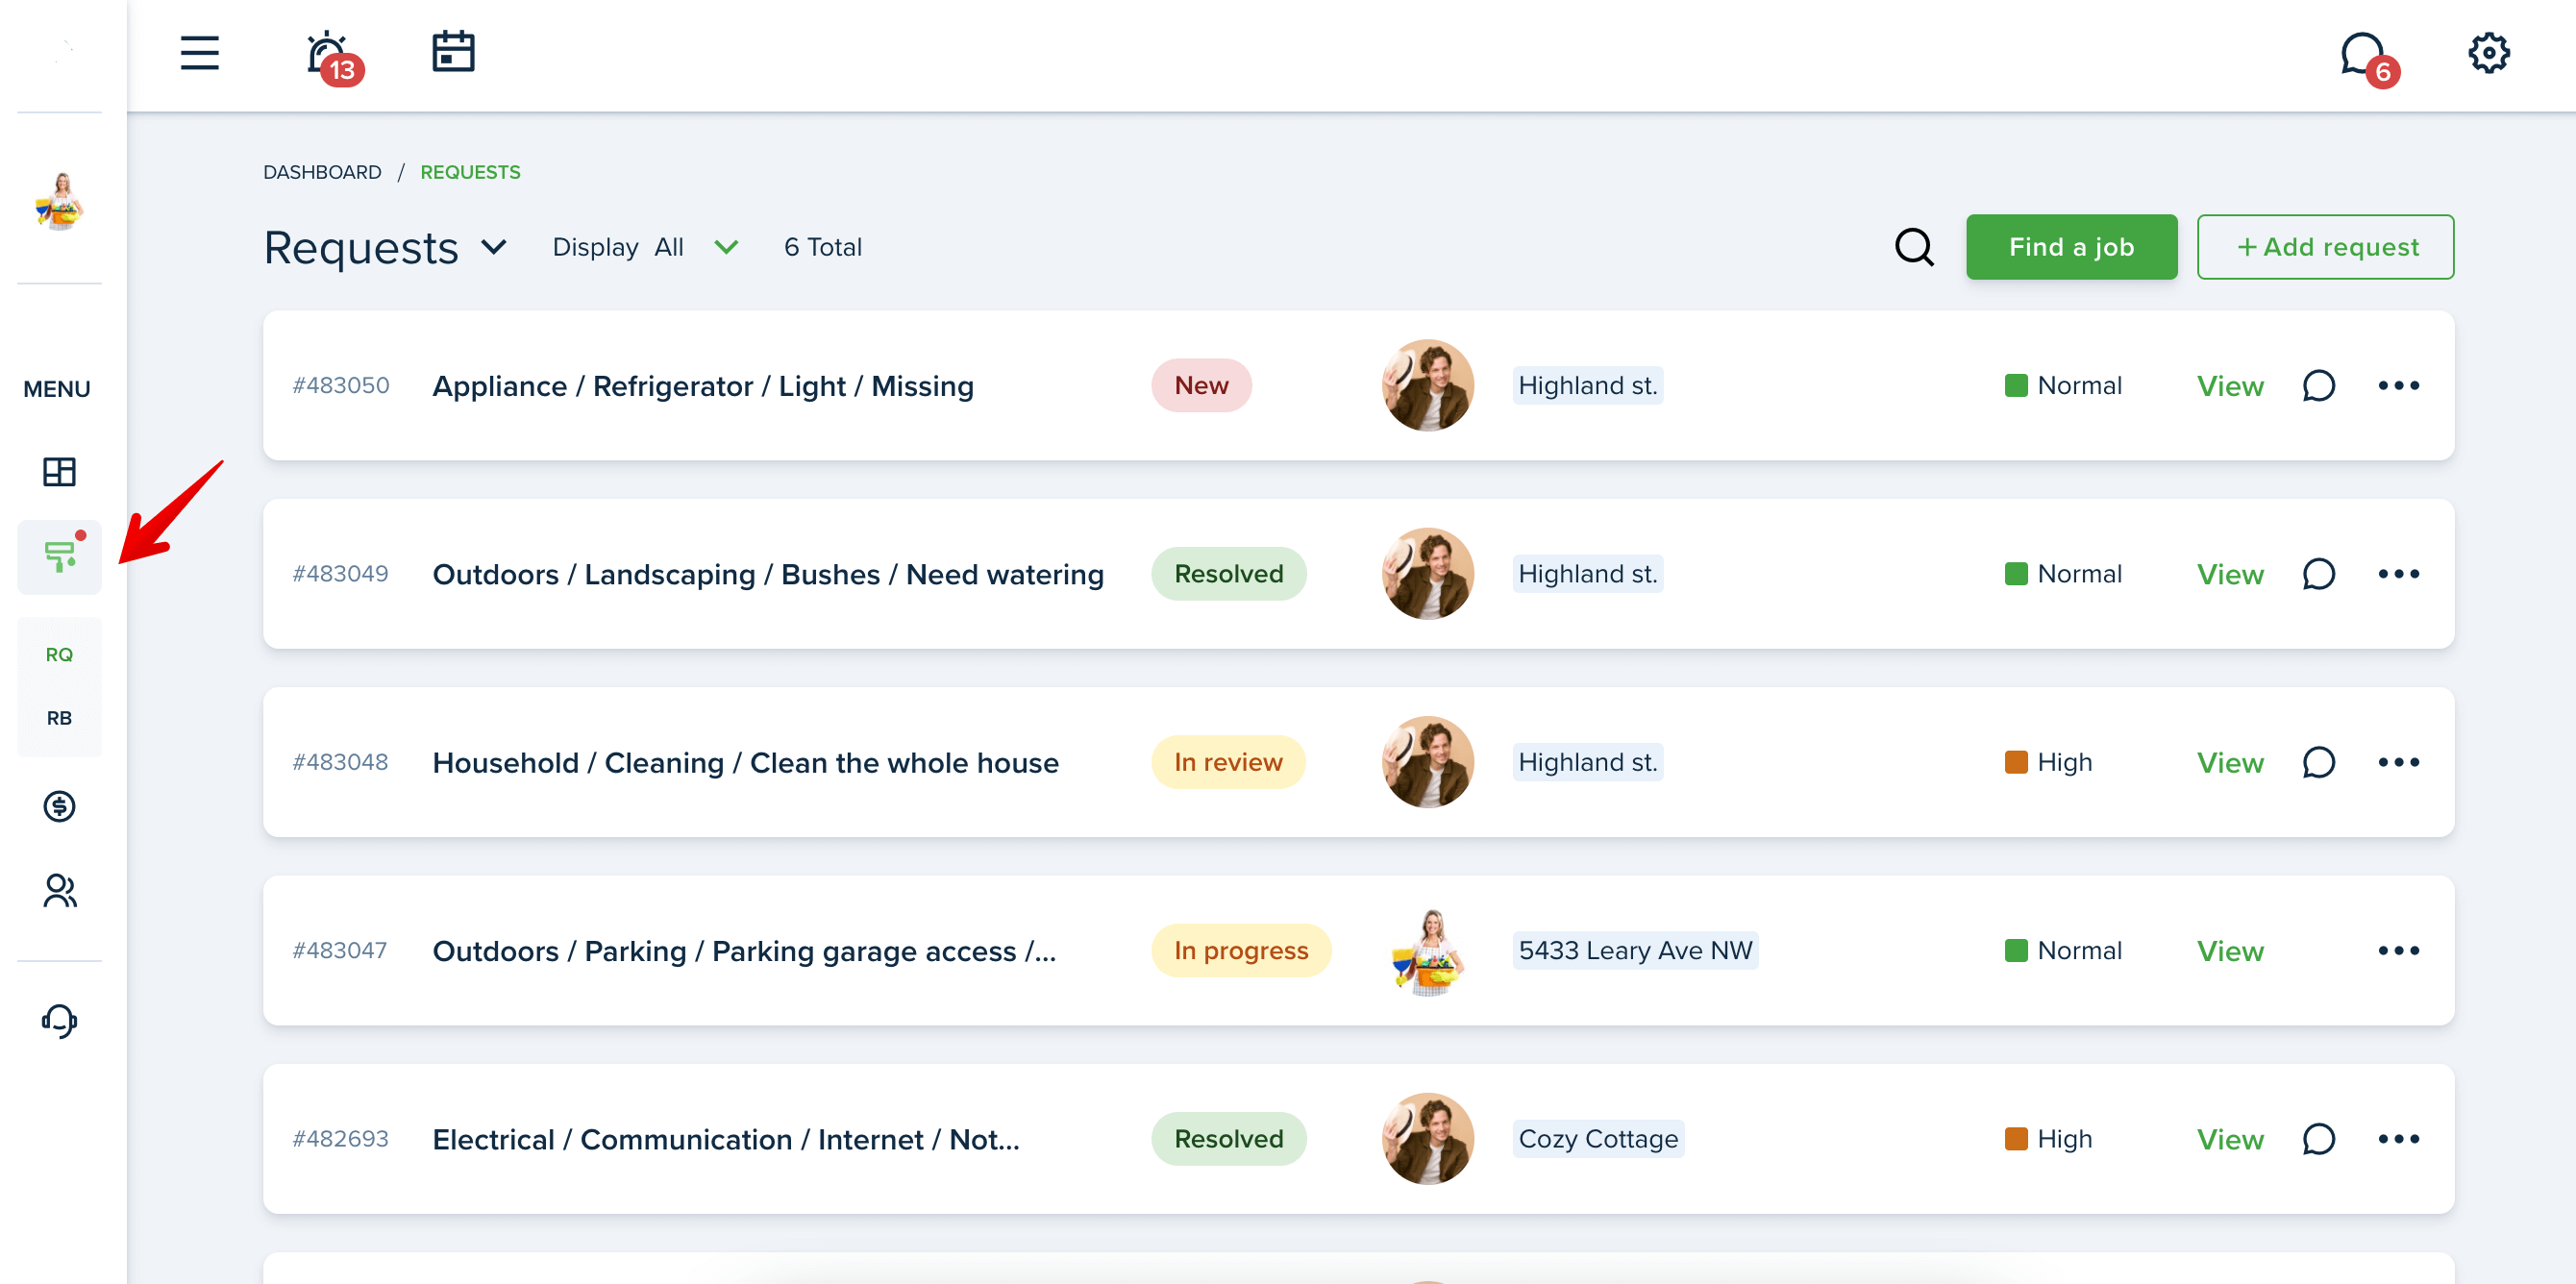This screenshot has height=1284, width=2576.
Task: Click the Cozy Cottage property tag
Action: click(1598, 1139)
